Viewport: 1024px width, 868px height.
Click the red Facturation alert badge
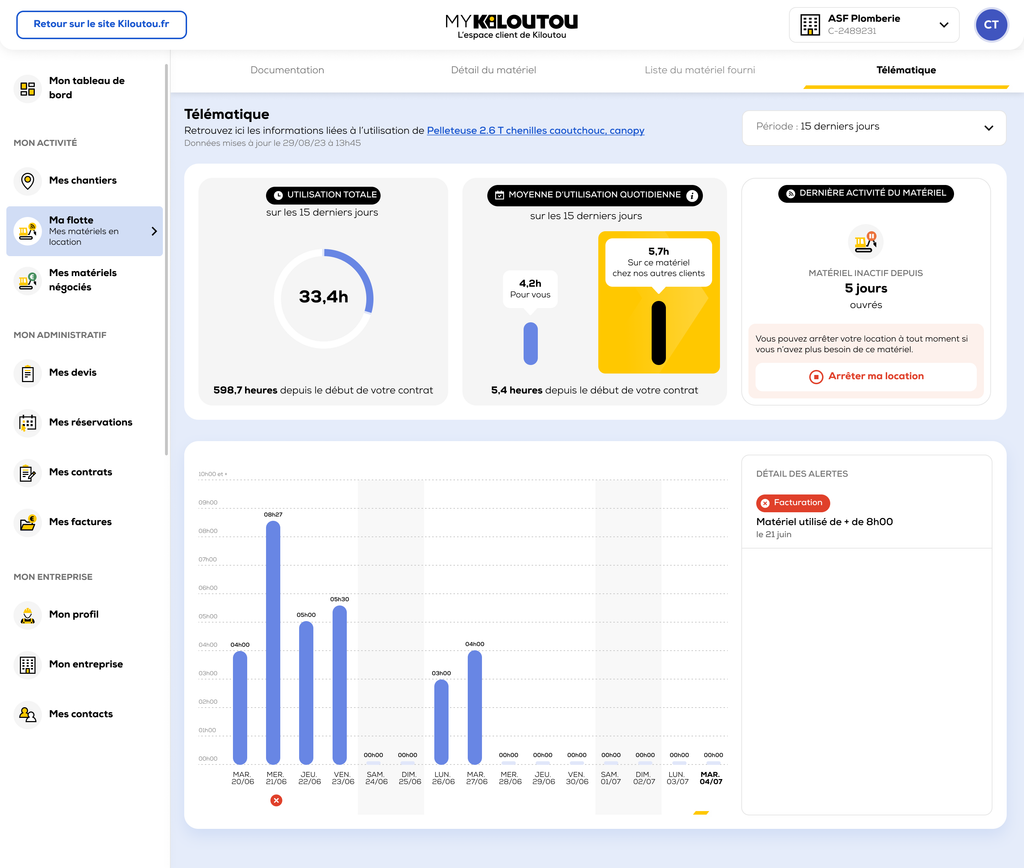(793, 503)
